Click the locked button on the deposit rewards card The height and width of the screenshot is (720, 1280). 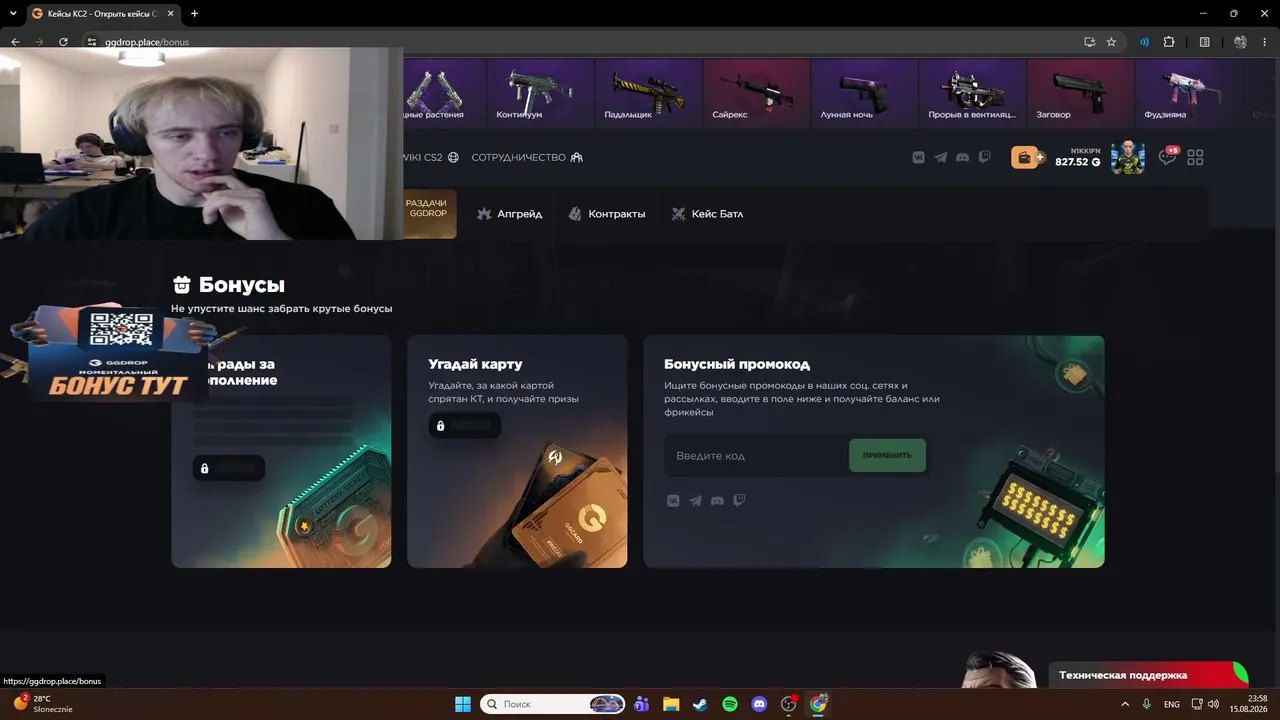[x=229, y=468]
